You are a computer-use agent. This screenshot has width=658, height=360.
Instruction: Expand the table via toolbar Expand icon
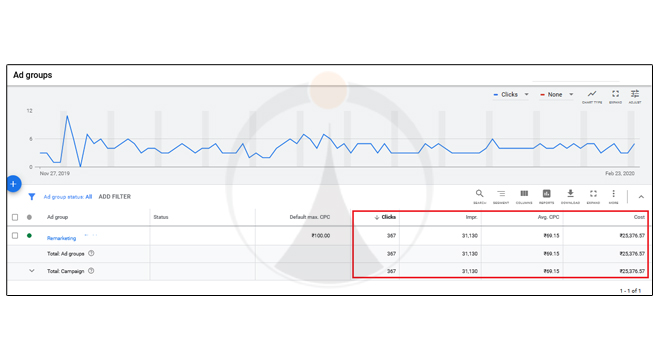coord(593,196)
